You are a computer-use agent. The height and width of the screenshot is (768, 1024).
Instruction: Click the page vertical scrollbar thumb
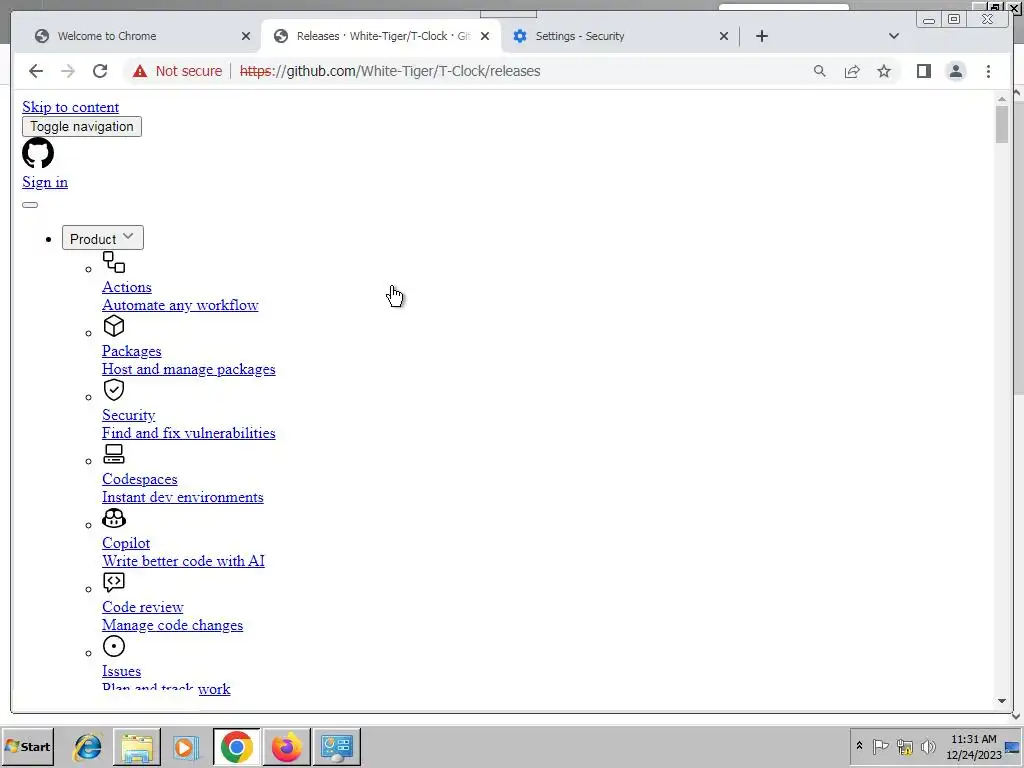(1002, 124)
